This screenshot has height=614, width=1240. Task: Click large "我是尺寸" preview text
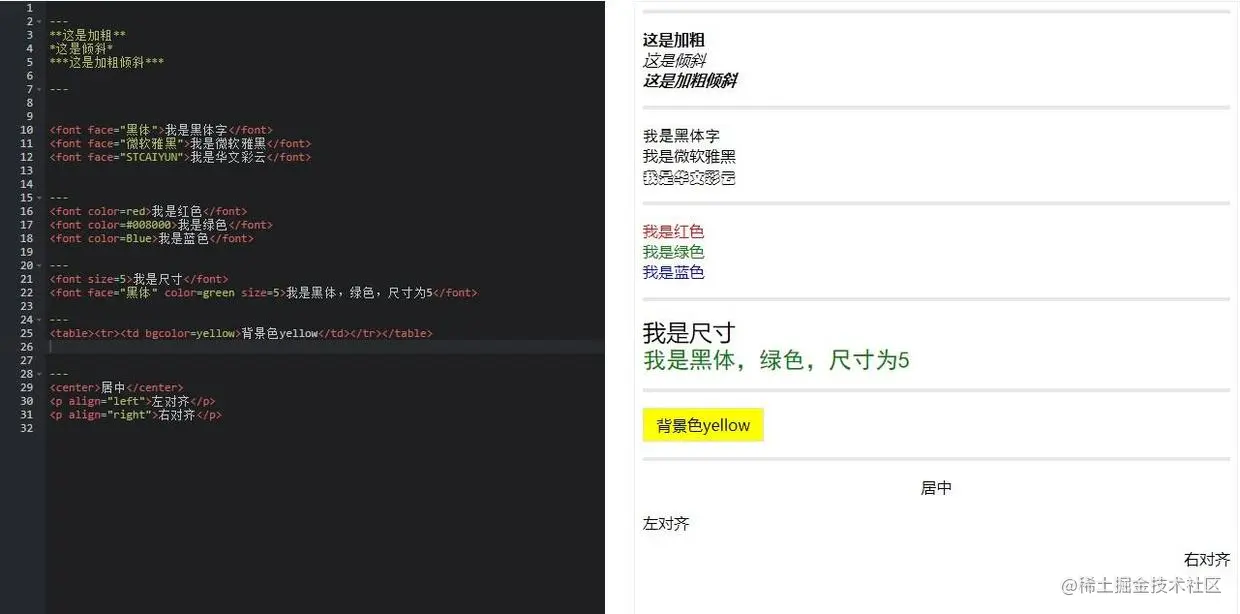689,333
